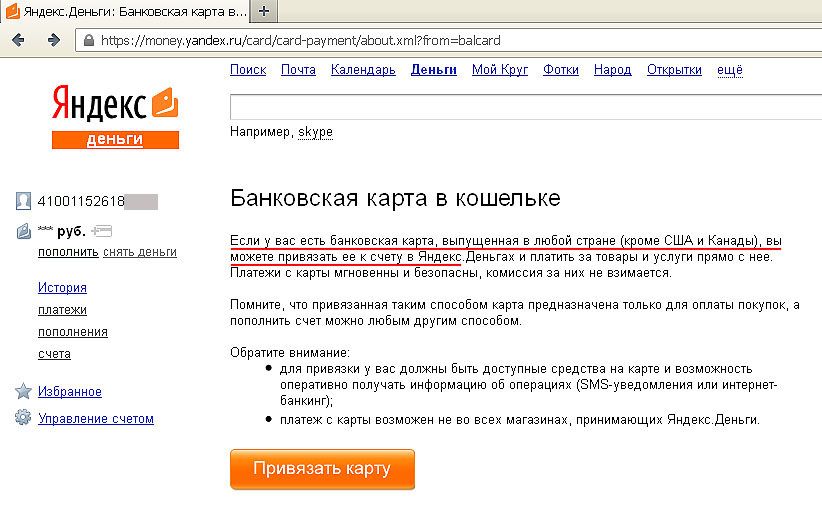The width and height of the screenshot is (822, 514).
Task: Click the Привязать карту orange button
Action: [x=322, y=469]
